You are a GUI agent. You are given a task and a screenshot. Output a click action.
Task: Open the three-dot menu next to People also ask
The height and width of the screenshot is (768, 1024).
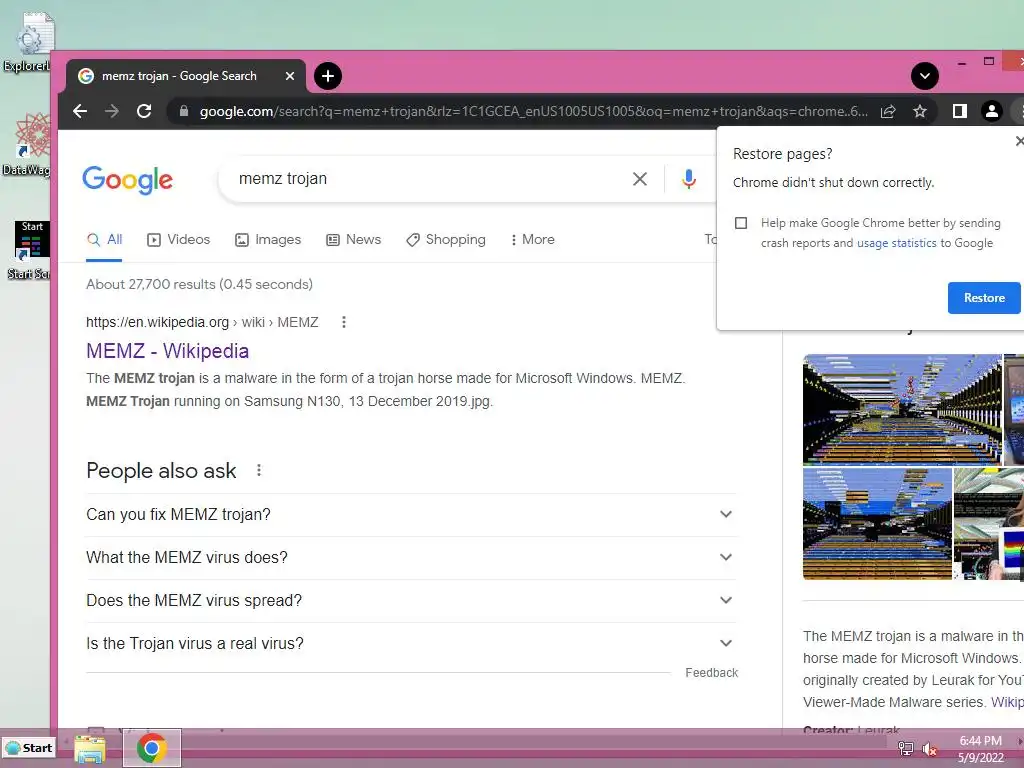pyautogui.click(x=259, y=470)
